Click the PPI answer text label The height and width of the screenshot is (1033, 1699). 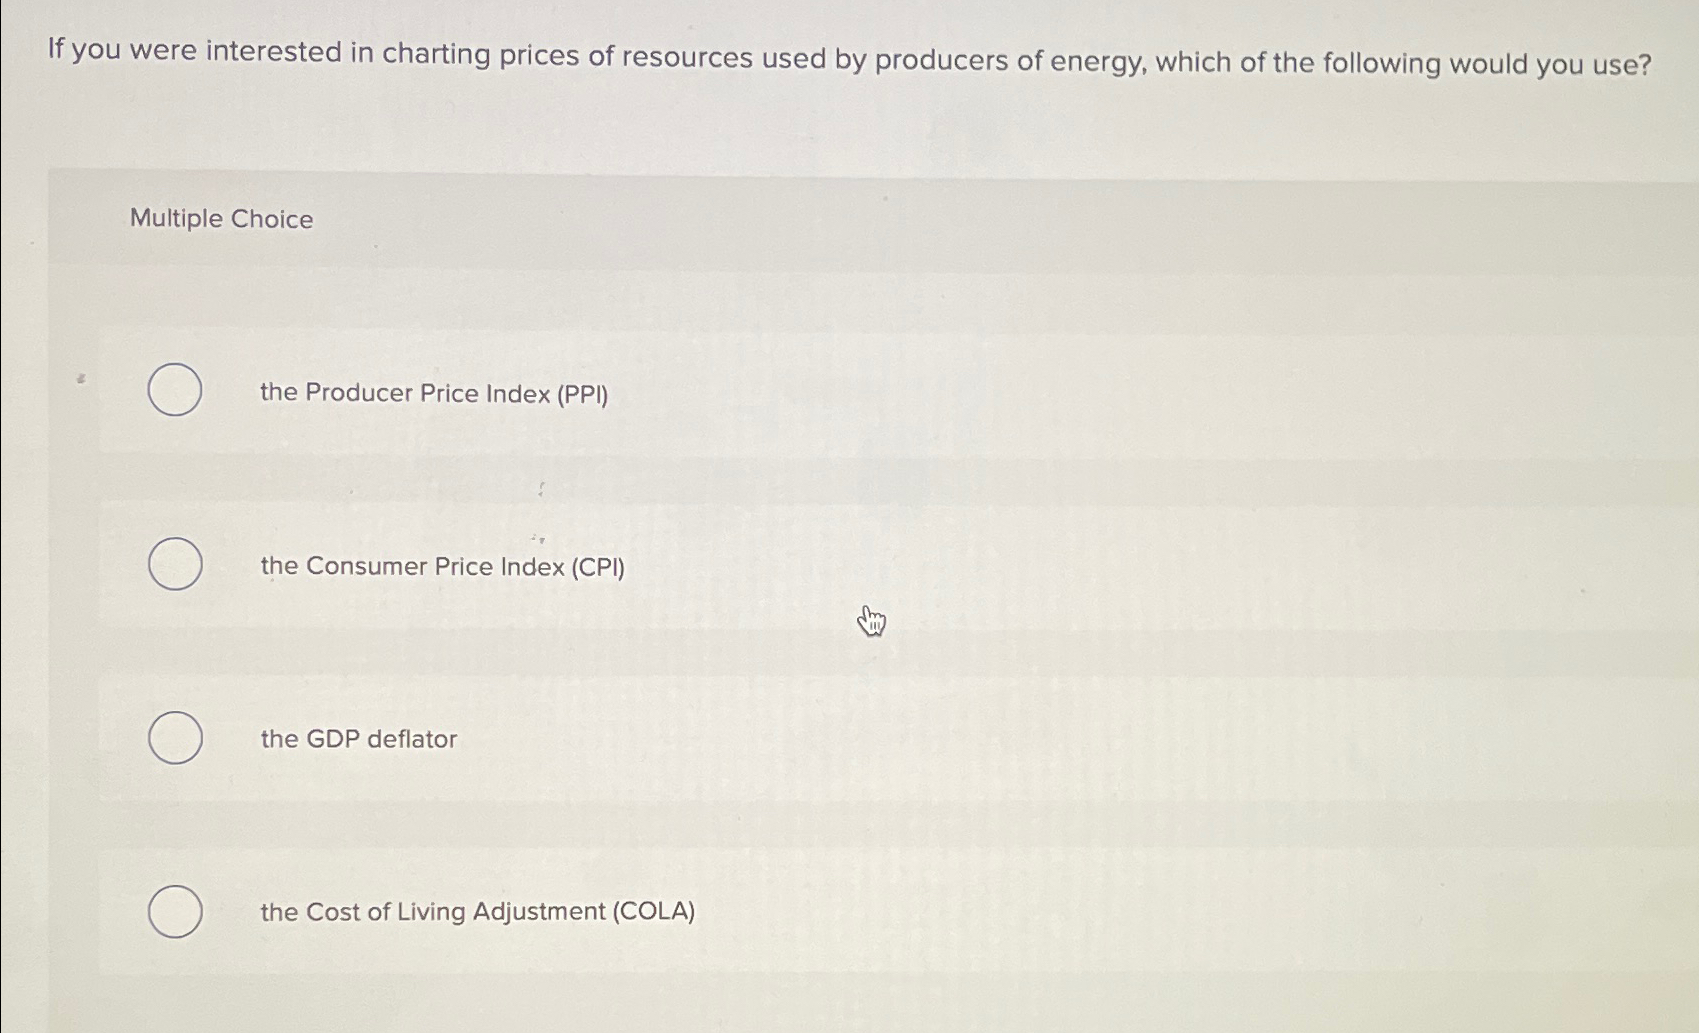tap(433, 394)
